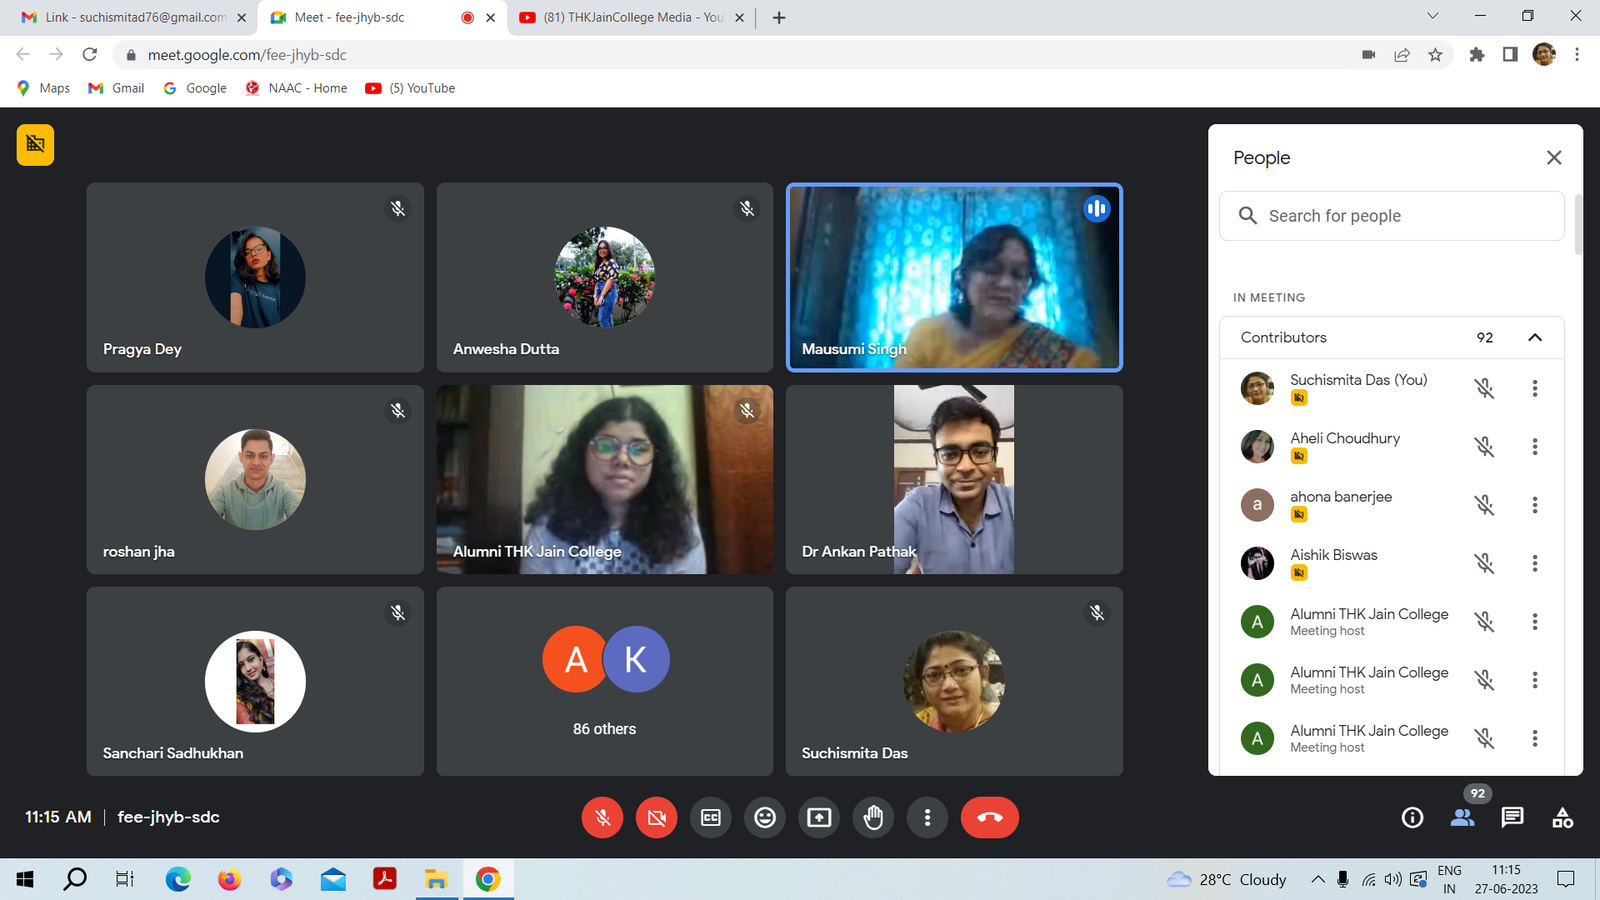Raise hand using the hand icon

873,817
